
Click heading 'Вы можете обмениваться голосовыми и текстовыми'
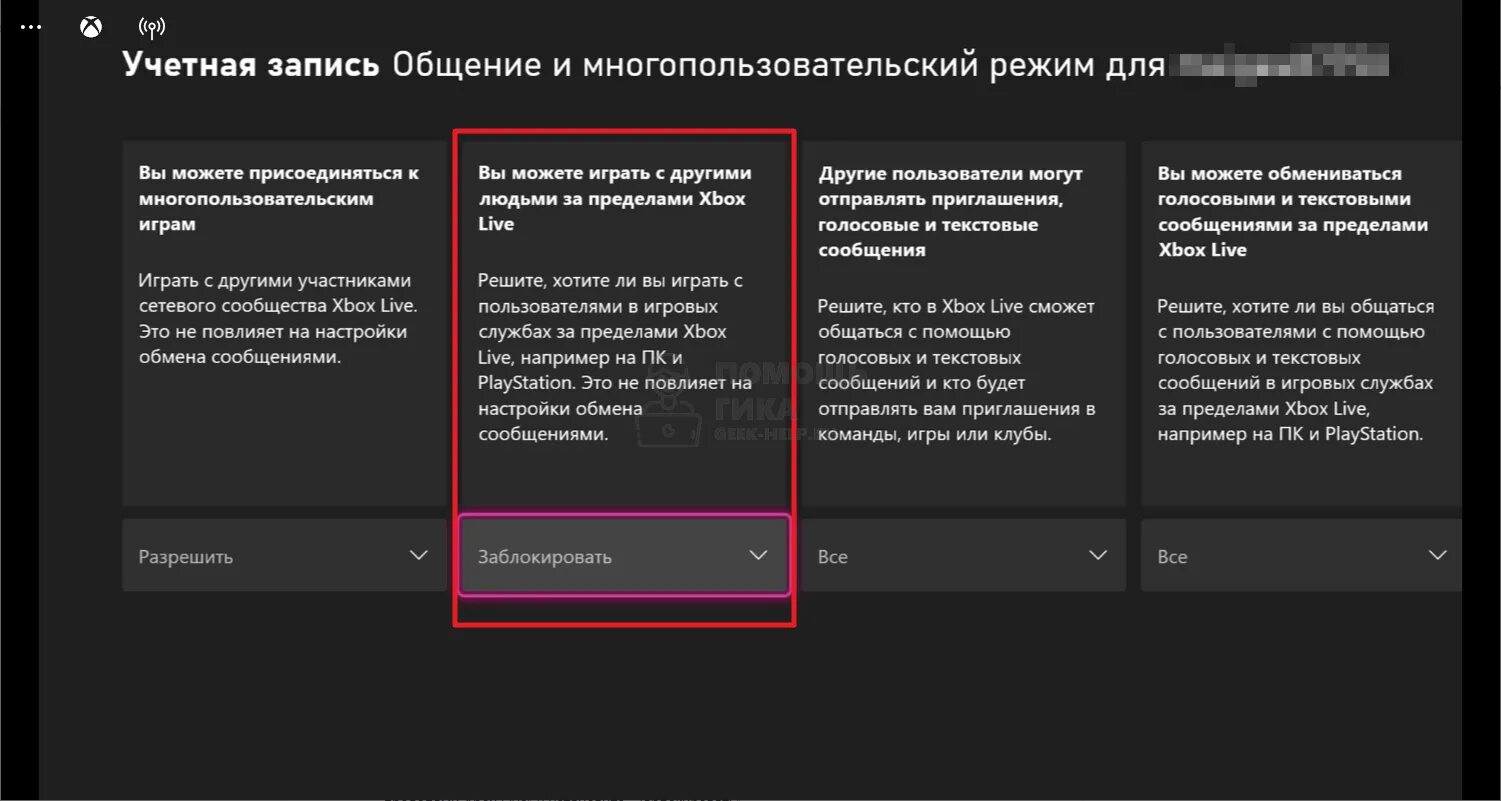[1294, 212]
